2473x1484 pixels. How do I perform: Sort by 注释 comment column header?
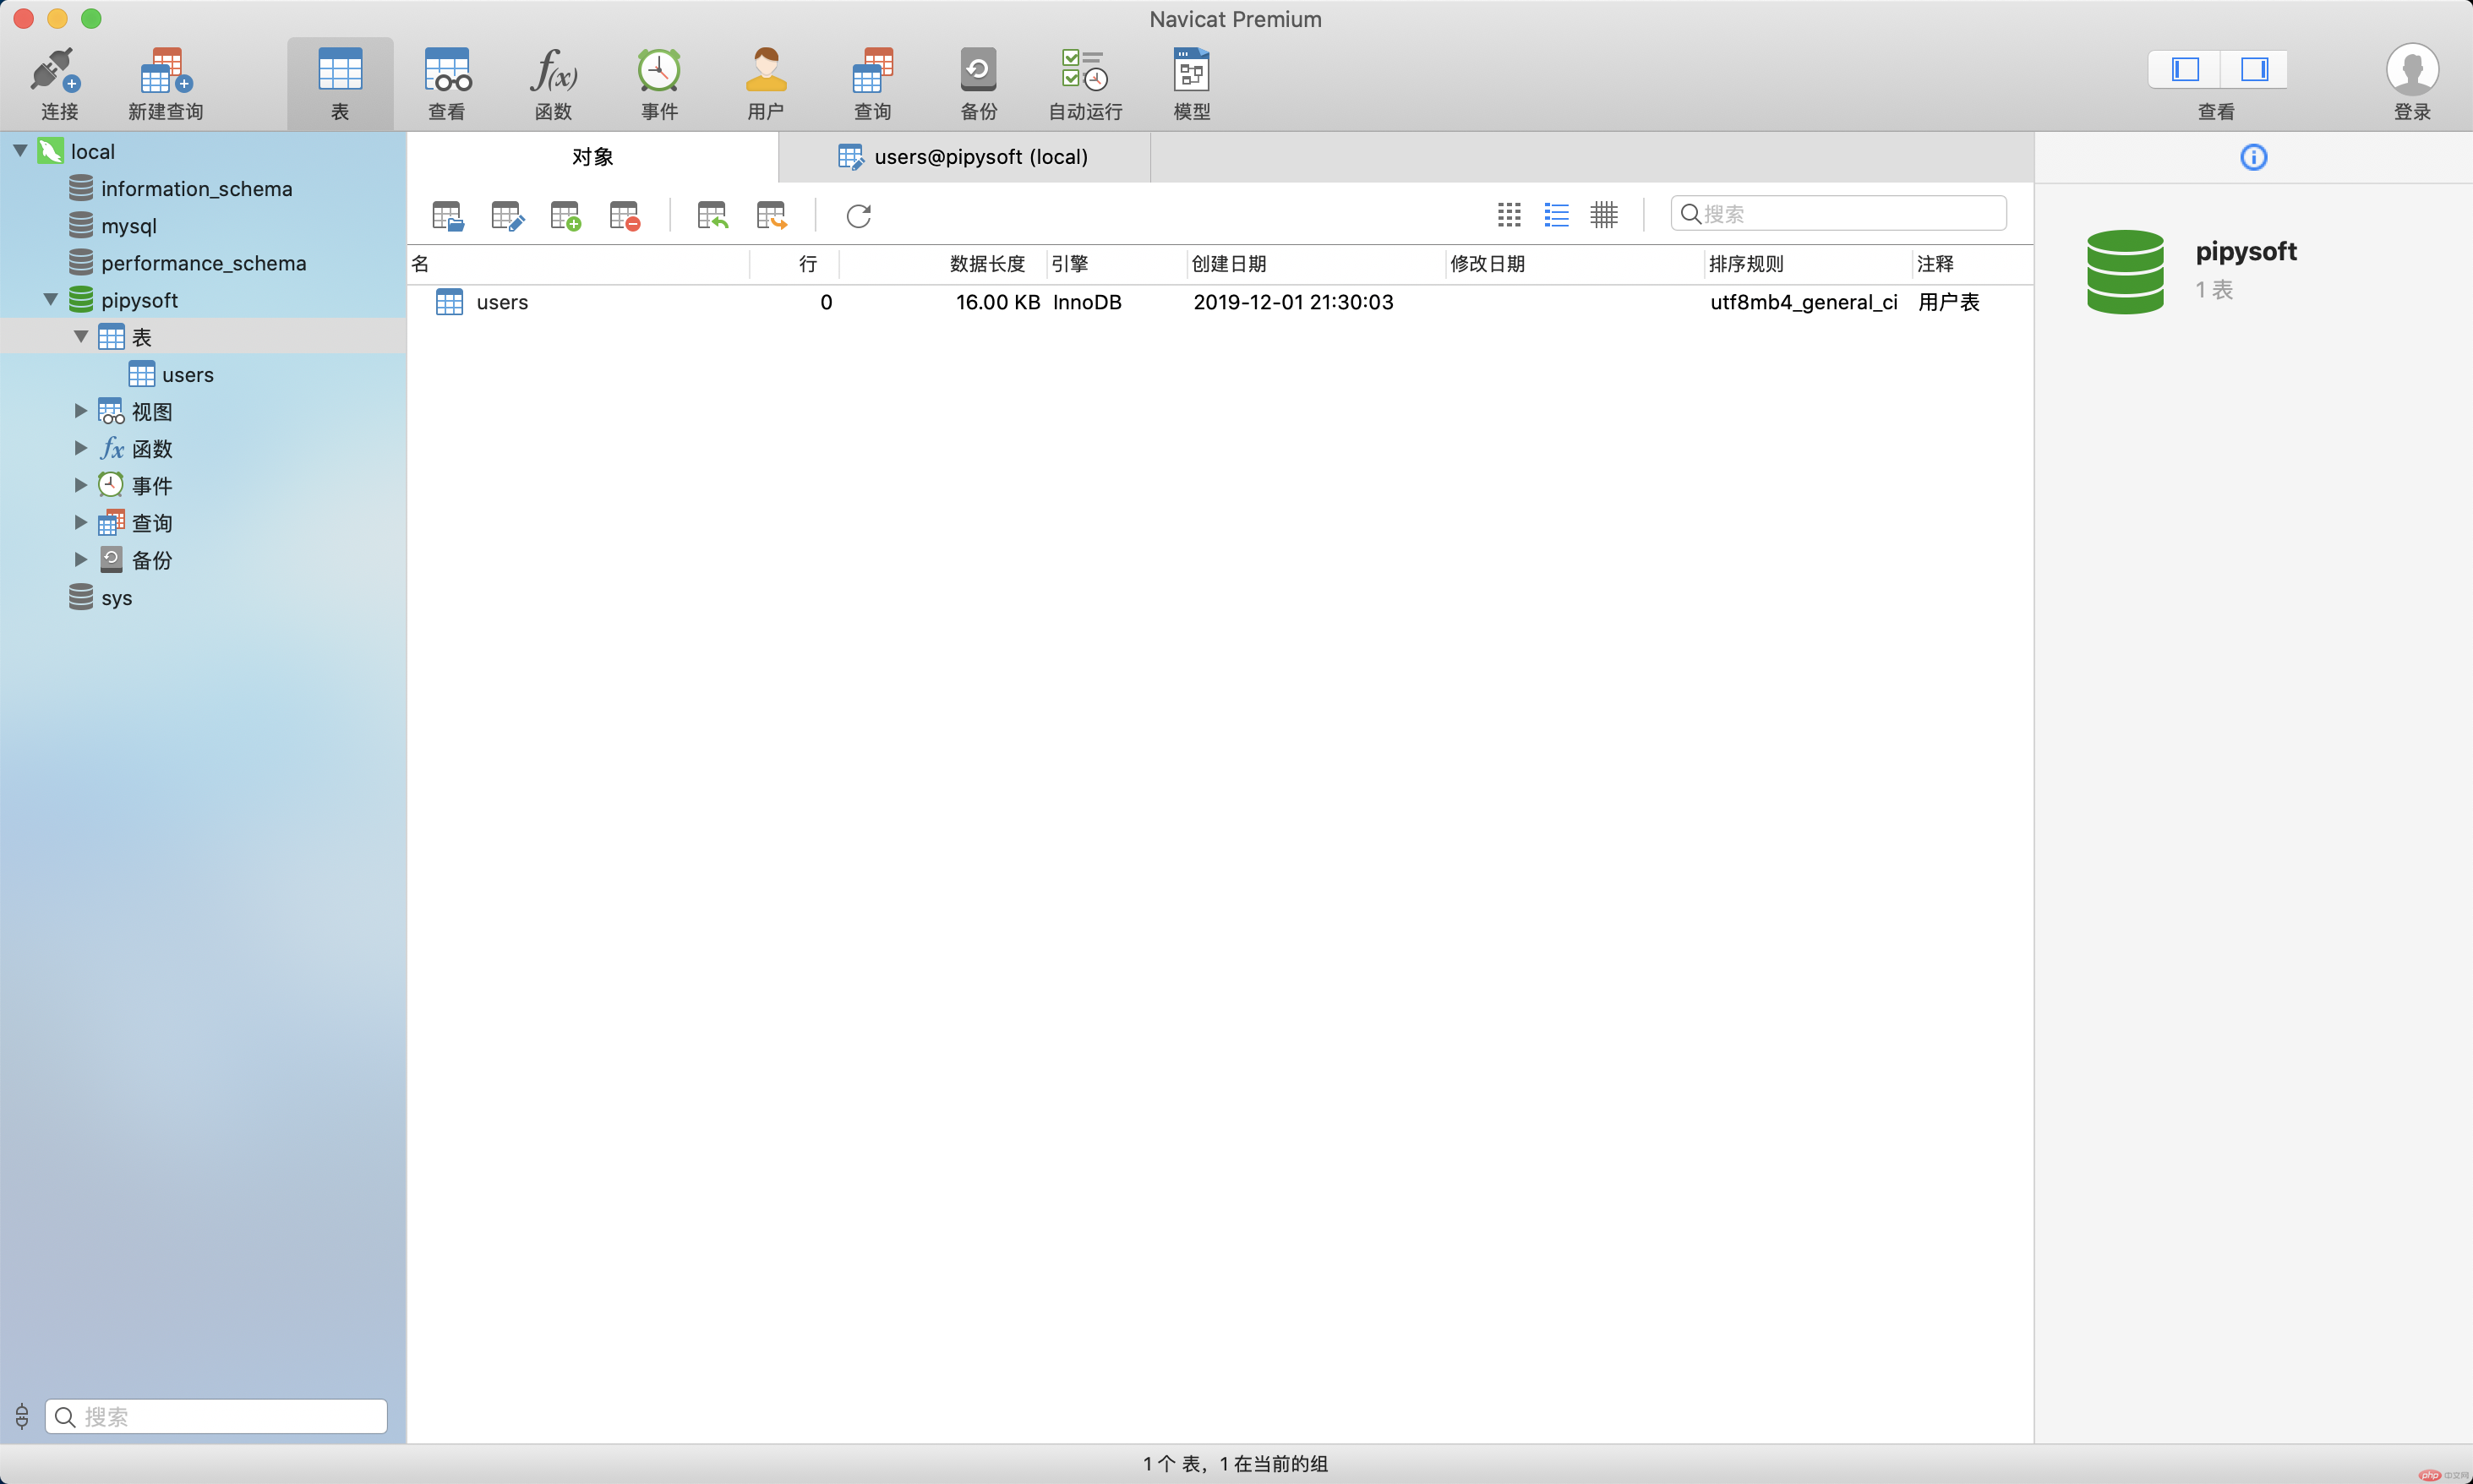1972,264
